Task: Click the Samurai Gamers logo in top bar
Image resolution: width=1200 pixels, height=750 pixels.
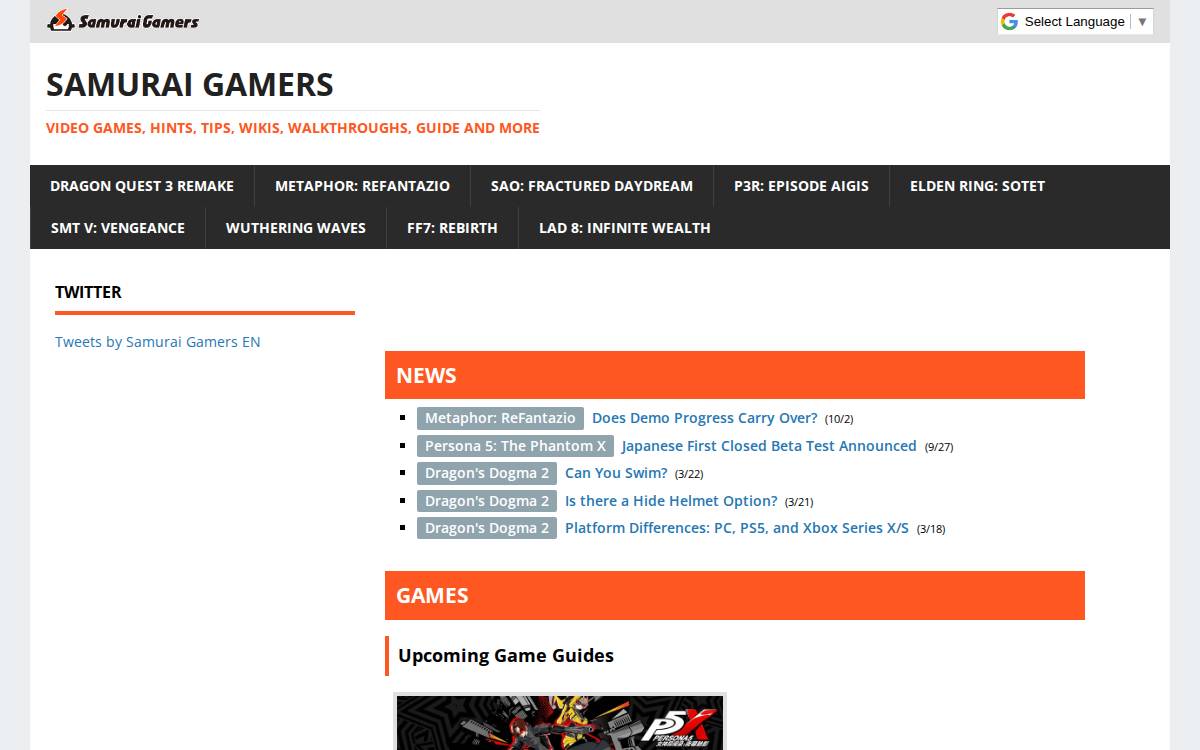Action: pos(123,21)
